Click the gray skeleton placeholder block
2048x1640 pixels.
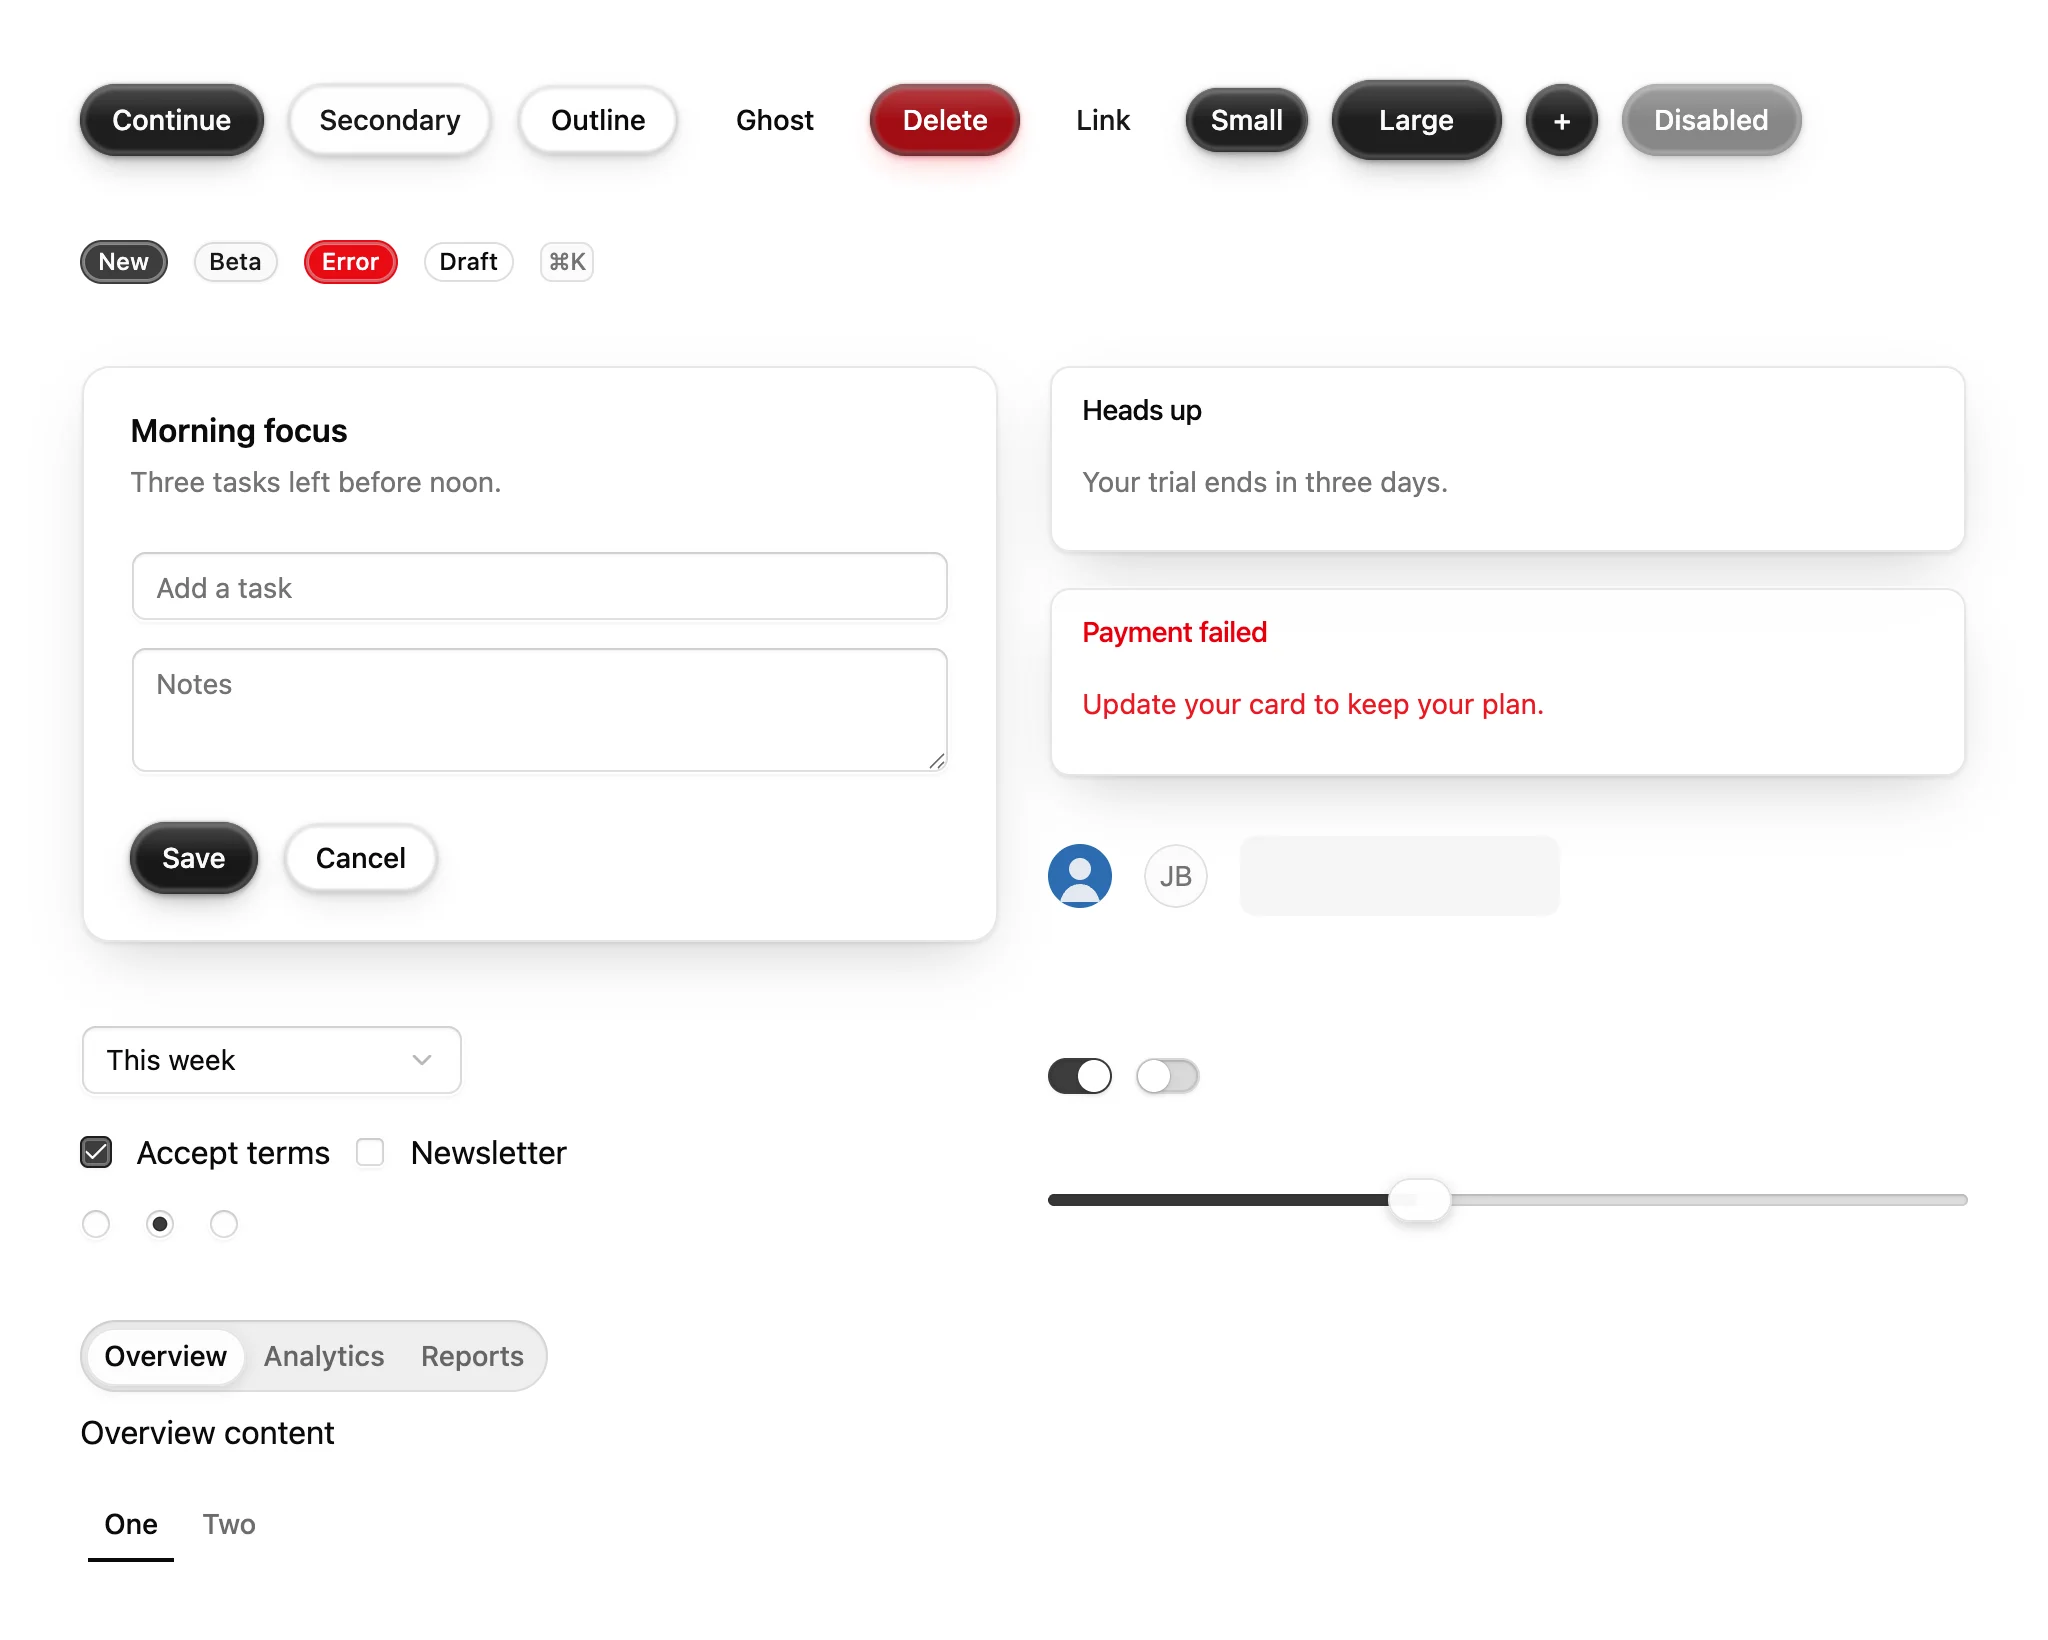point(1400,876)
